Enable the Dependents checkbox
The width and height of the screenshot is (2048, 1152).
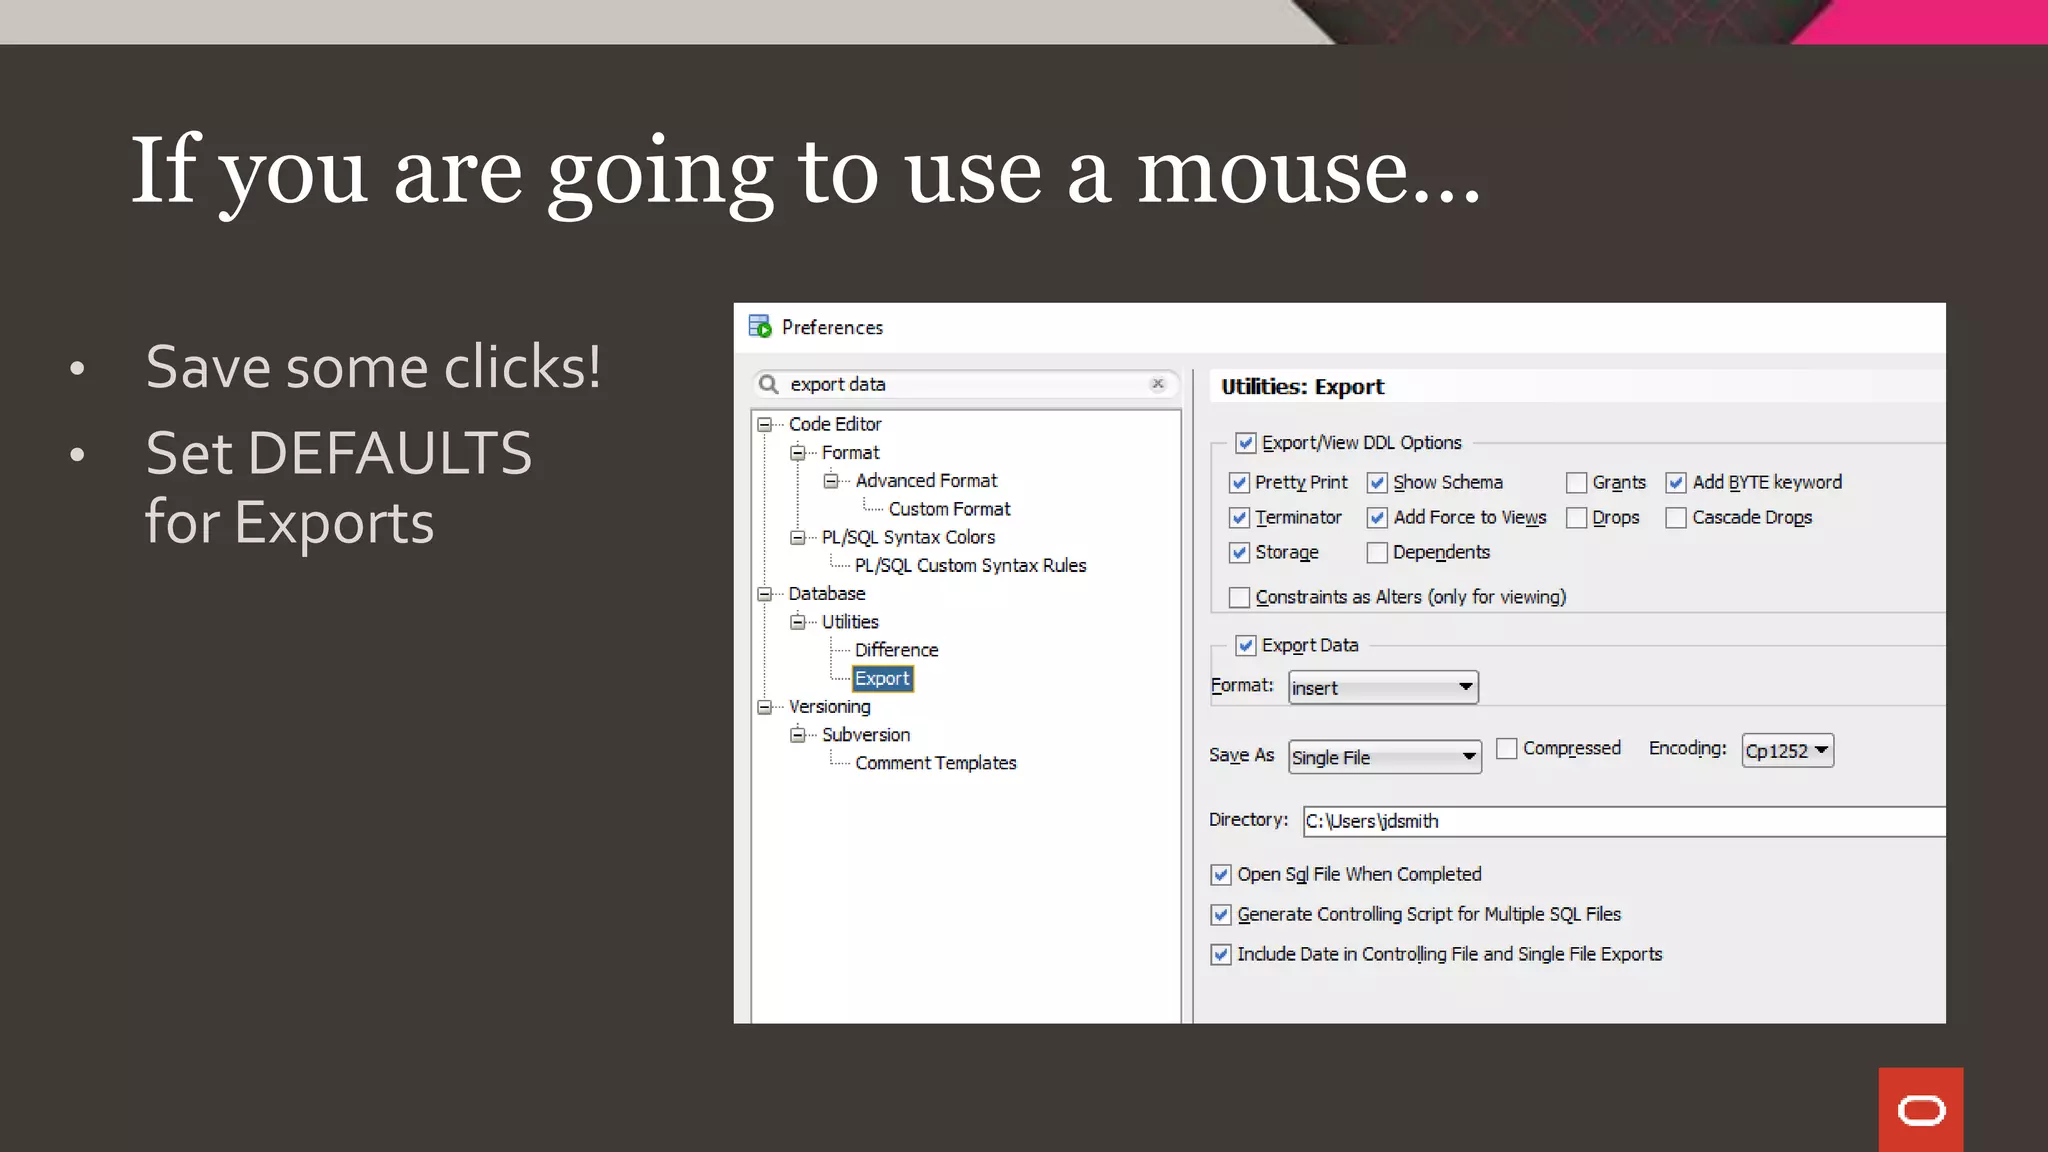[x=1377, y=552]
